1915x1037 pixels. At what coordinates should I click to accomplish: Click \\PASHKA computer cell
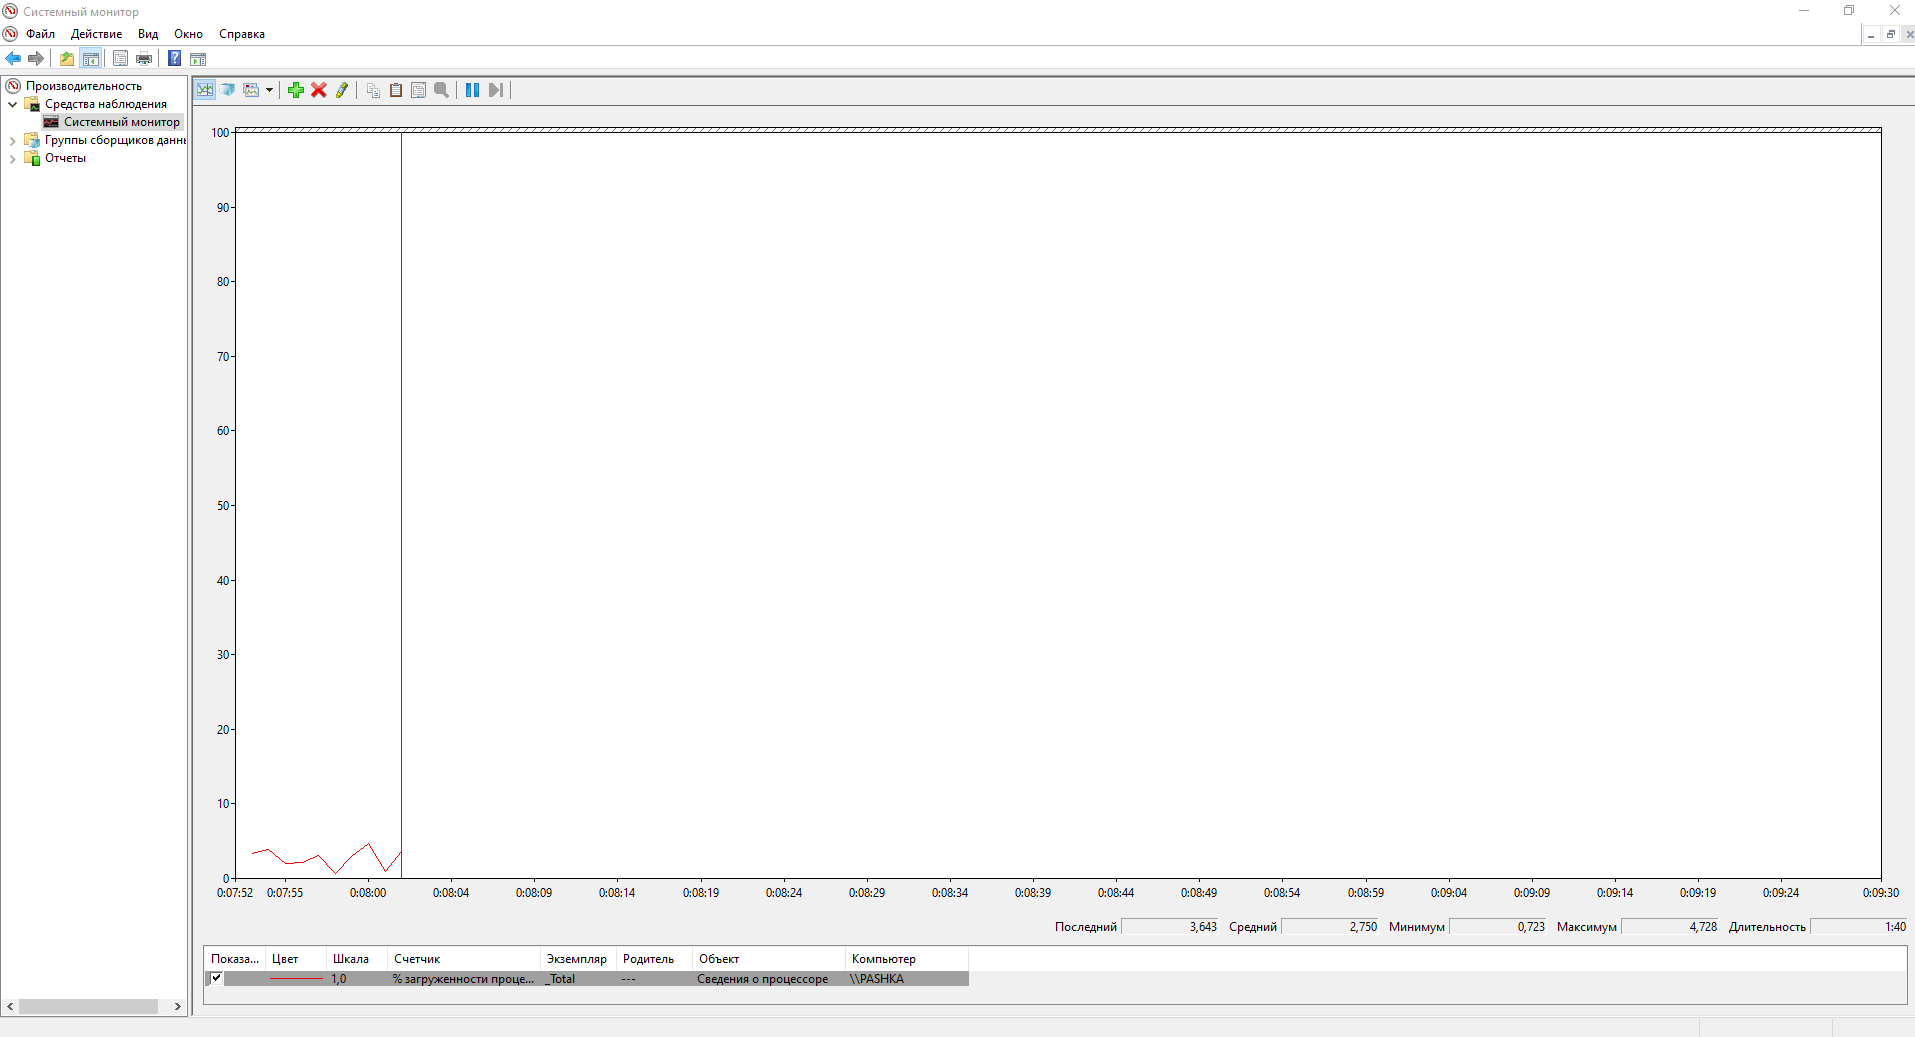[877, 979]
